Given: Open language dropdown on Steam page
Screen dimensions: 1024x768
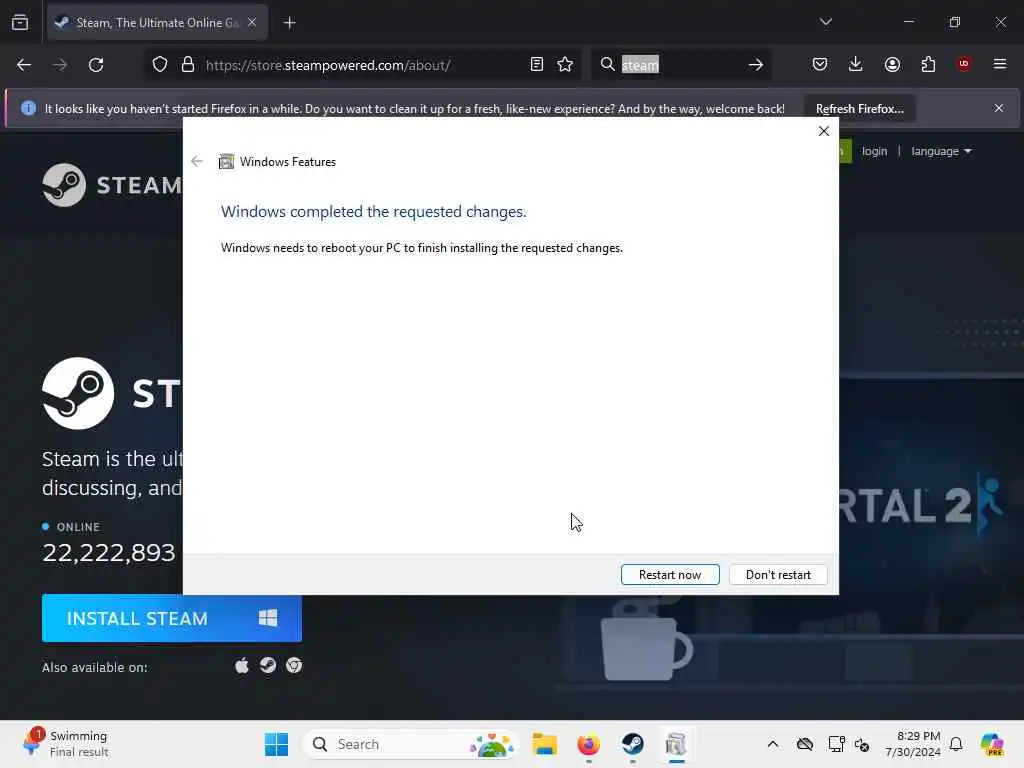Looking at the screenshot, I should (941, 151).
